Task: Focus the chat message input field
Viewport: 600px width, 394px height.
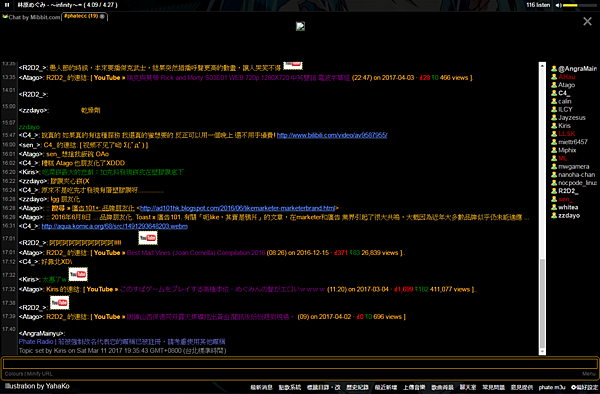Action: tap(300, 363)
